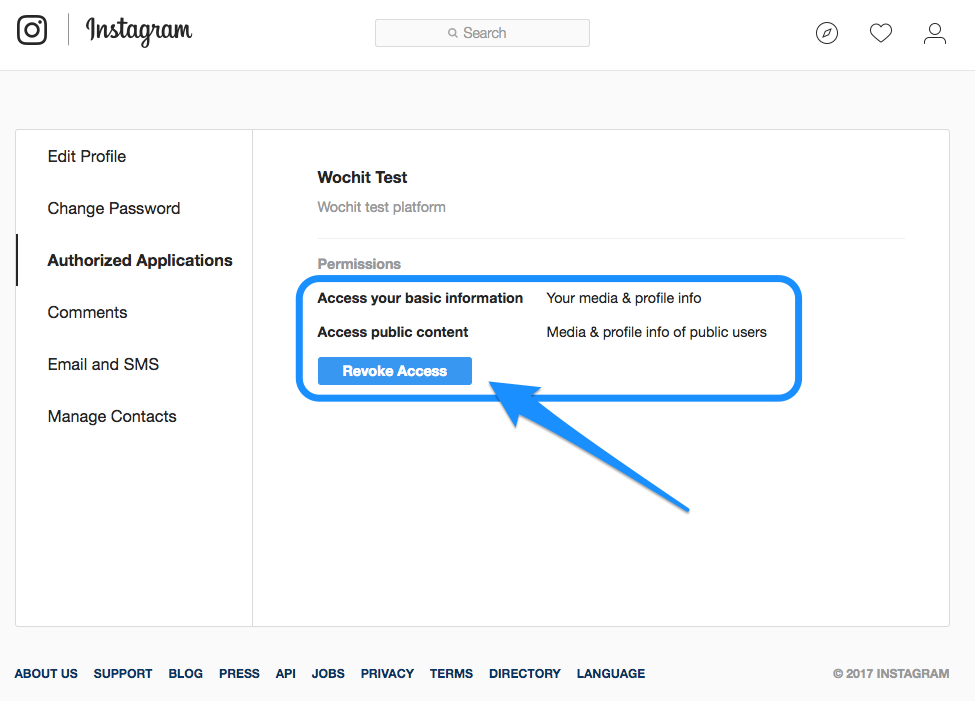The image size is (975, 701).
Task: Open the Blog footer link
Action: [x=185, y=674]
